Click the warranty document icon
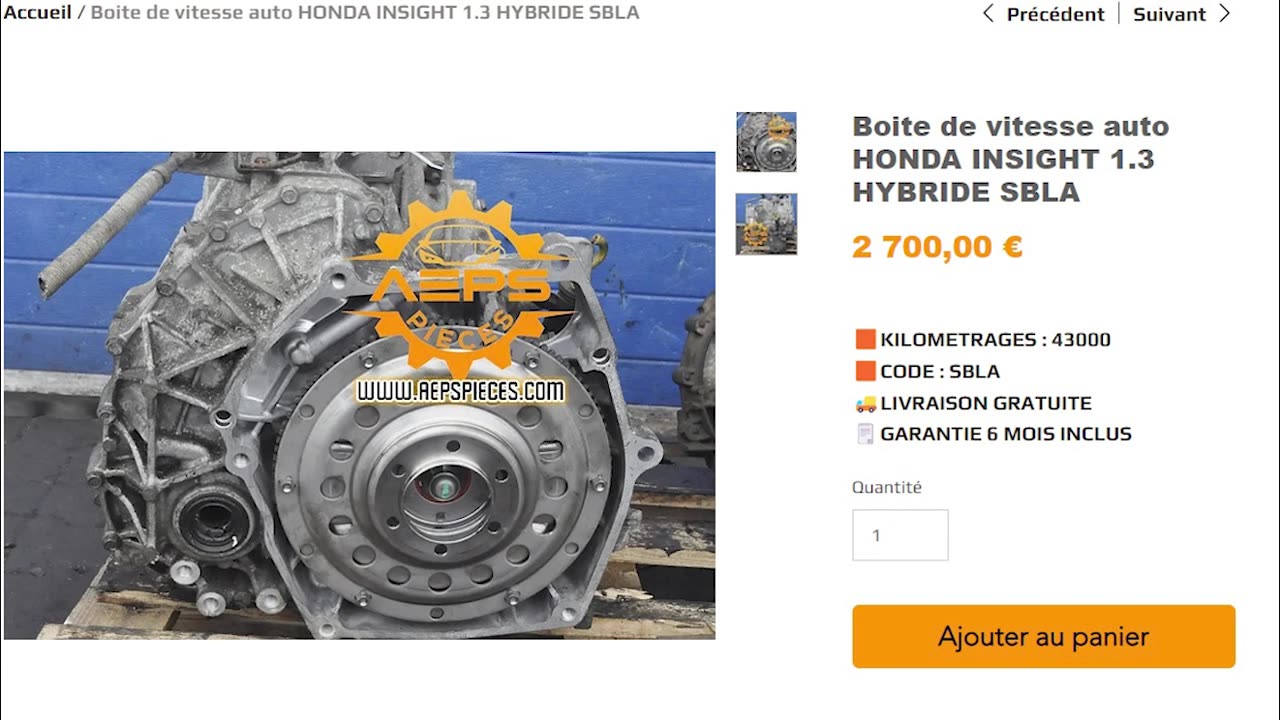Image resolution: width=1280 pixels, height=720 pixels. [x=865, y=434]
